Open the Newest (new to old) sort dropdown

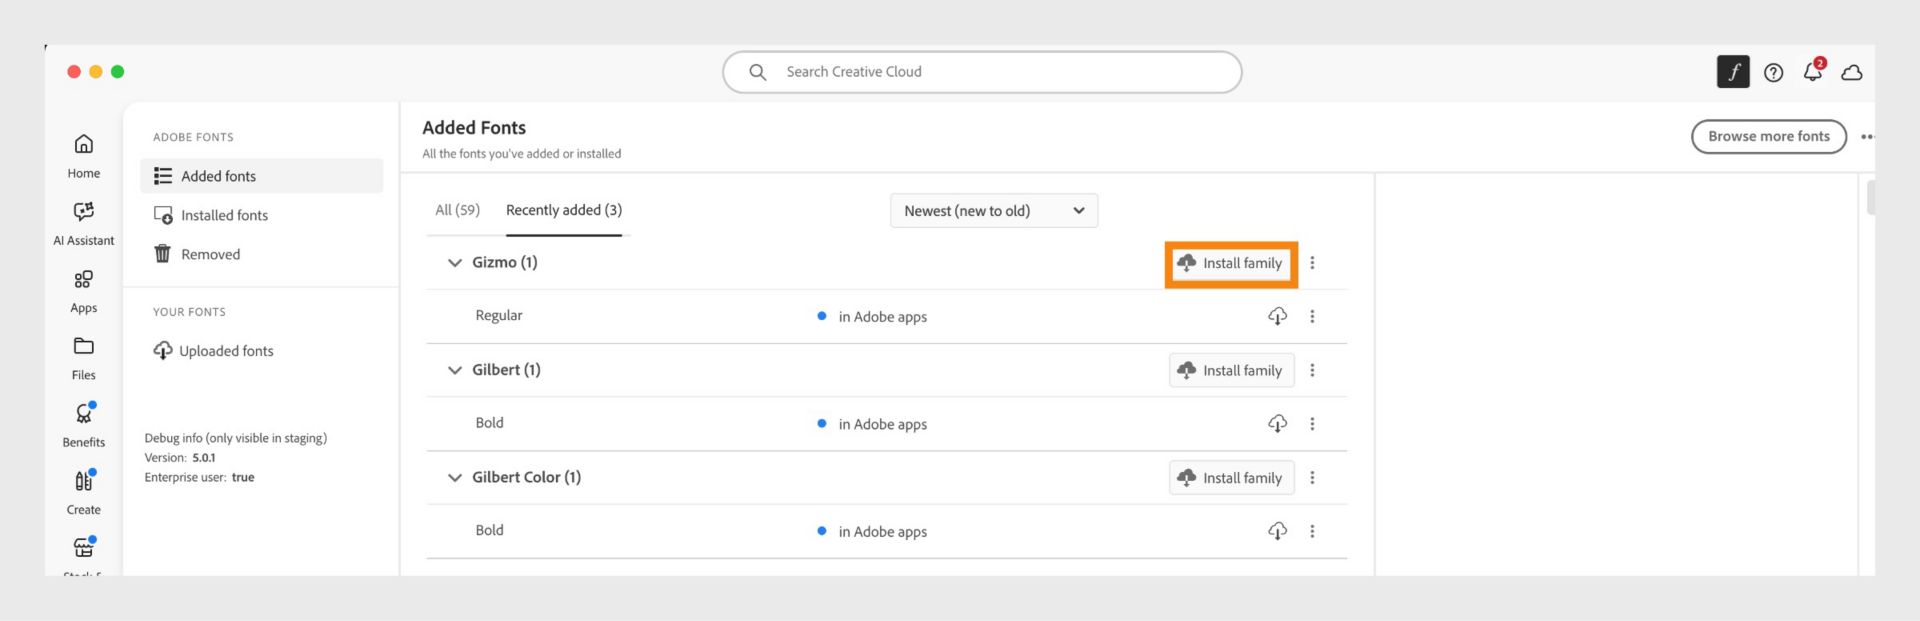click(x=994, y=211)
